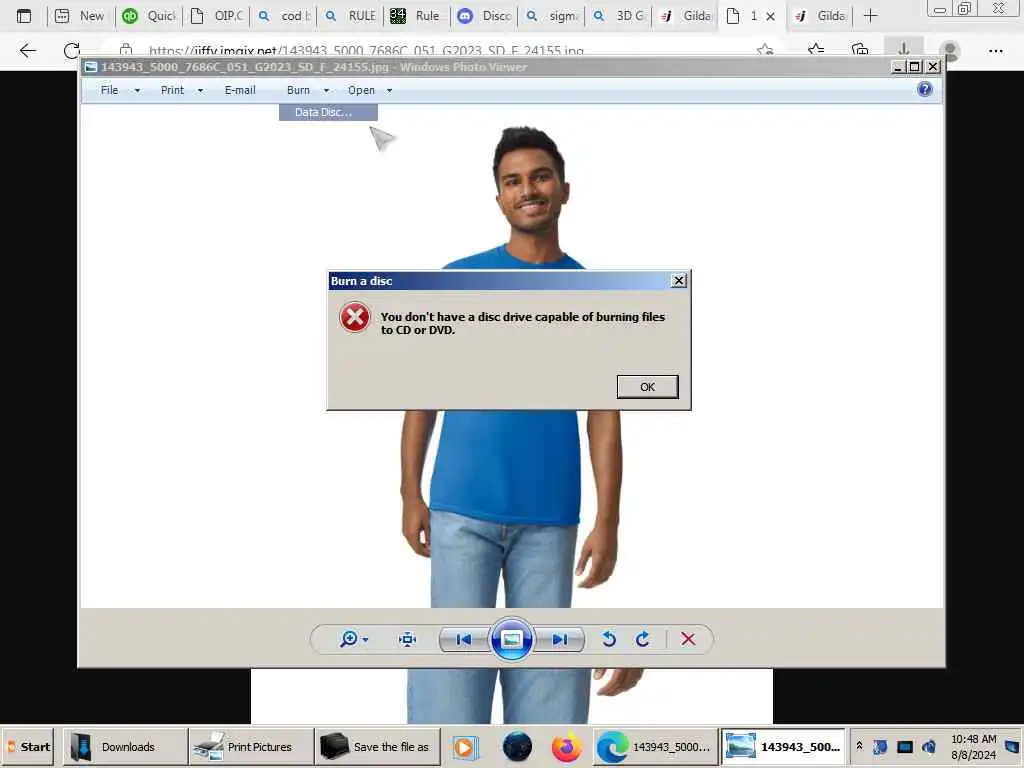This screenshot has width=1024, height=768.
Task: Open the Downloads taskbar item
Action: coord(125,746)
